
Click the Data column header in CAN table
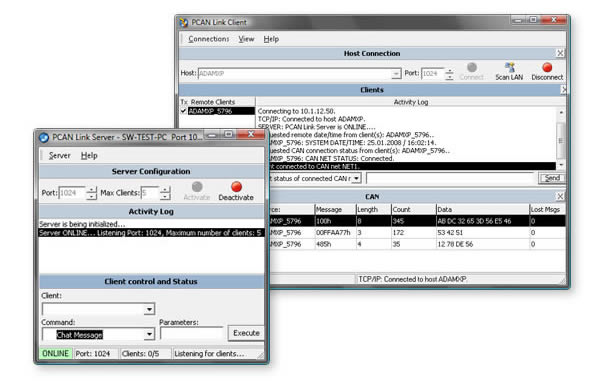click(x=483, y=210)
